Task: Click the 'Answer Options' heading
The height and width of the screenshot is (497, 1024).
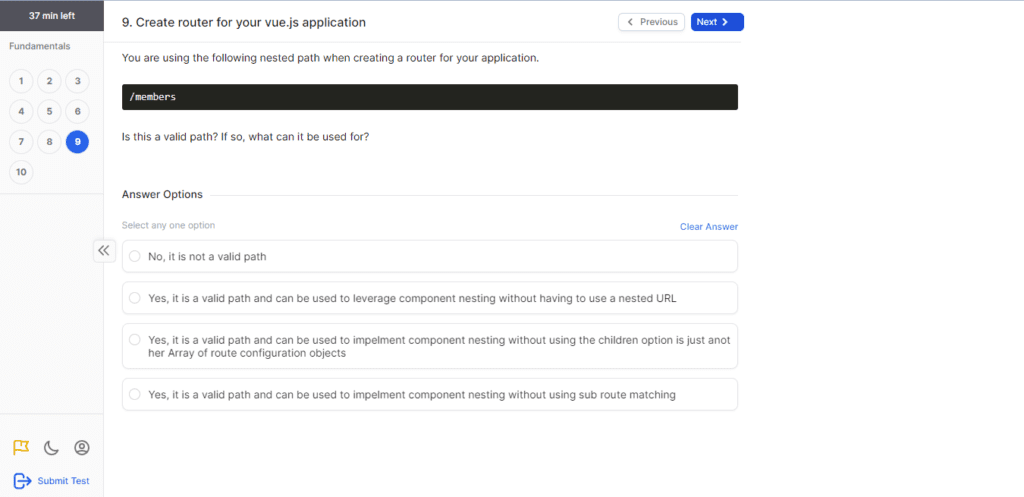Action: (162, 194)
